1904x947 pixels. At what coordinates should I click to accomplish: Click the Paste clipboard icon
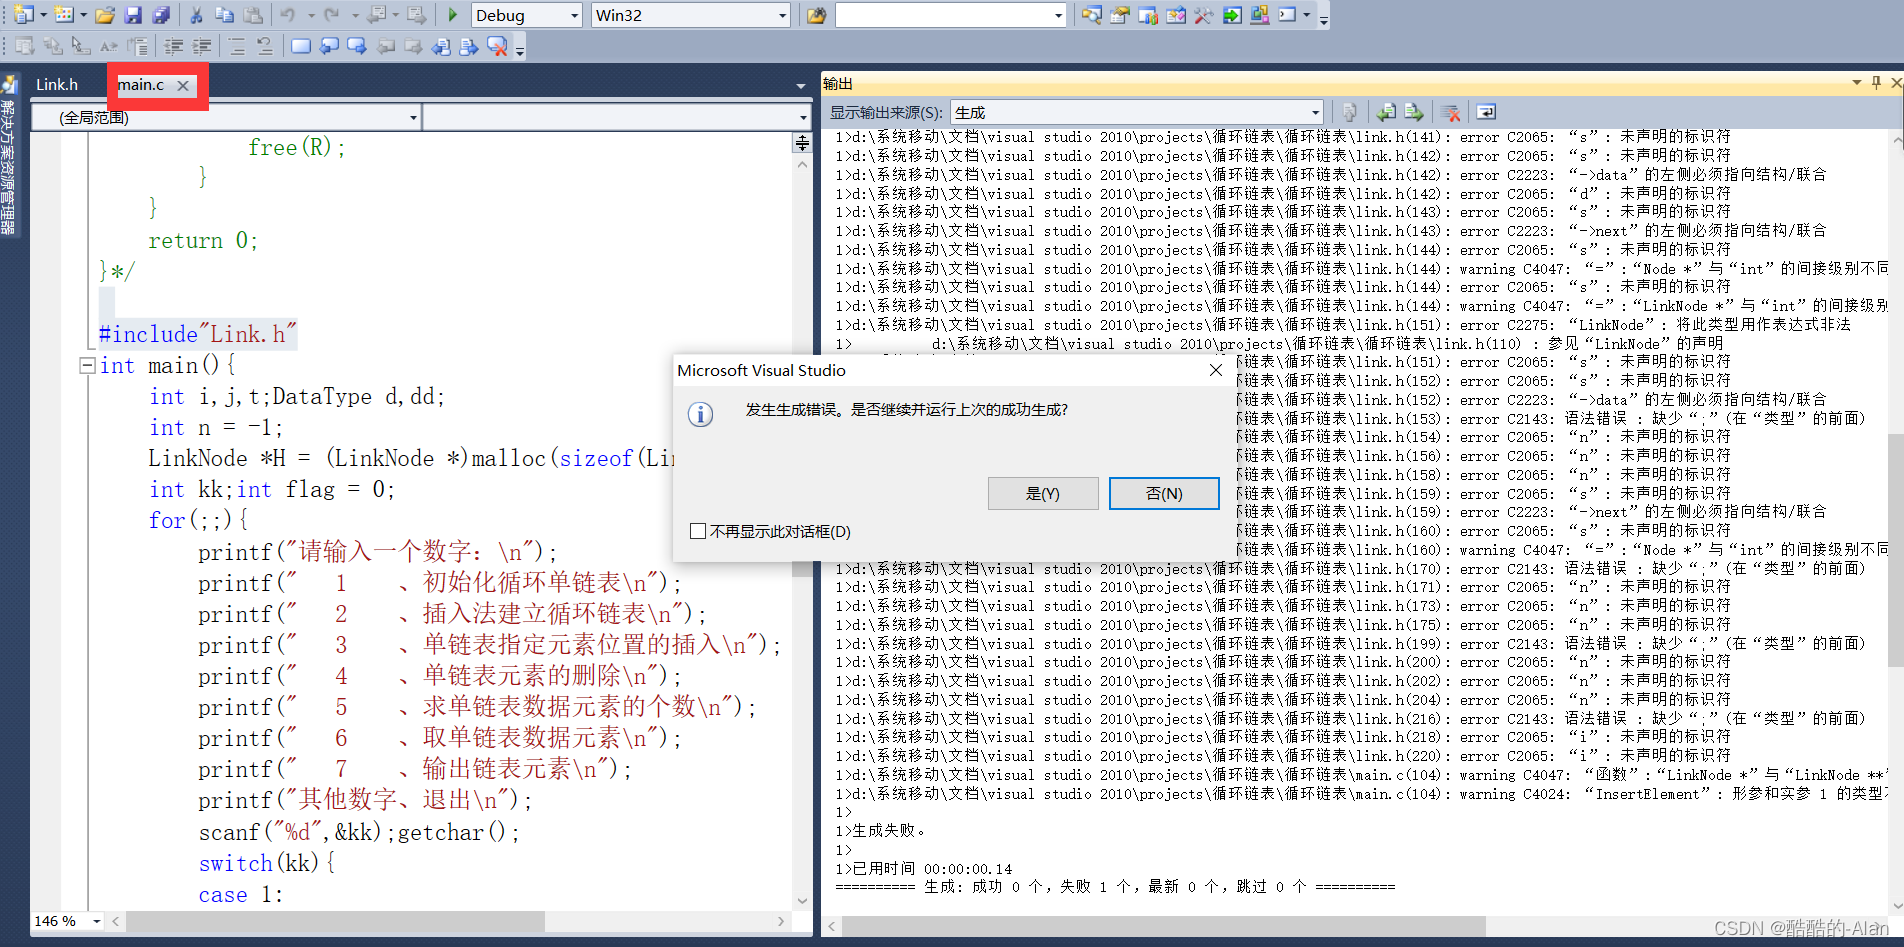click(x=254, y=15)
